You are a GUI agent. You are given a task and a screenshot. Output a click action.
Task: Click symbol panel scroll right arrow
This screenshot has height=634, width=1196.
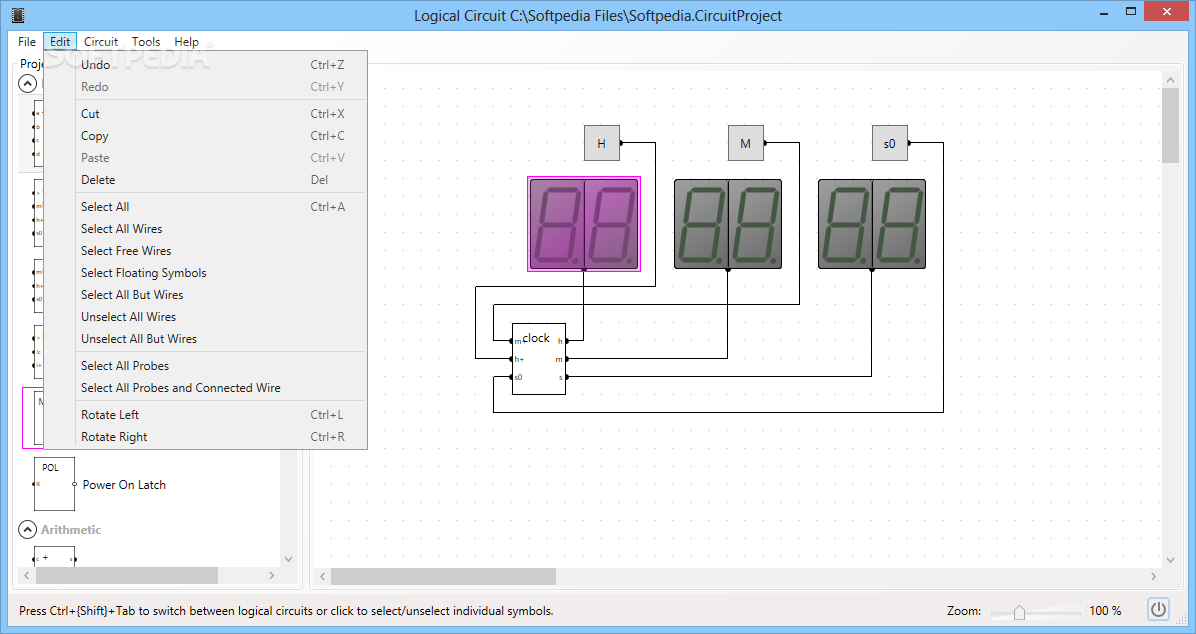272,575
